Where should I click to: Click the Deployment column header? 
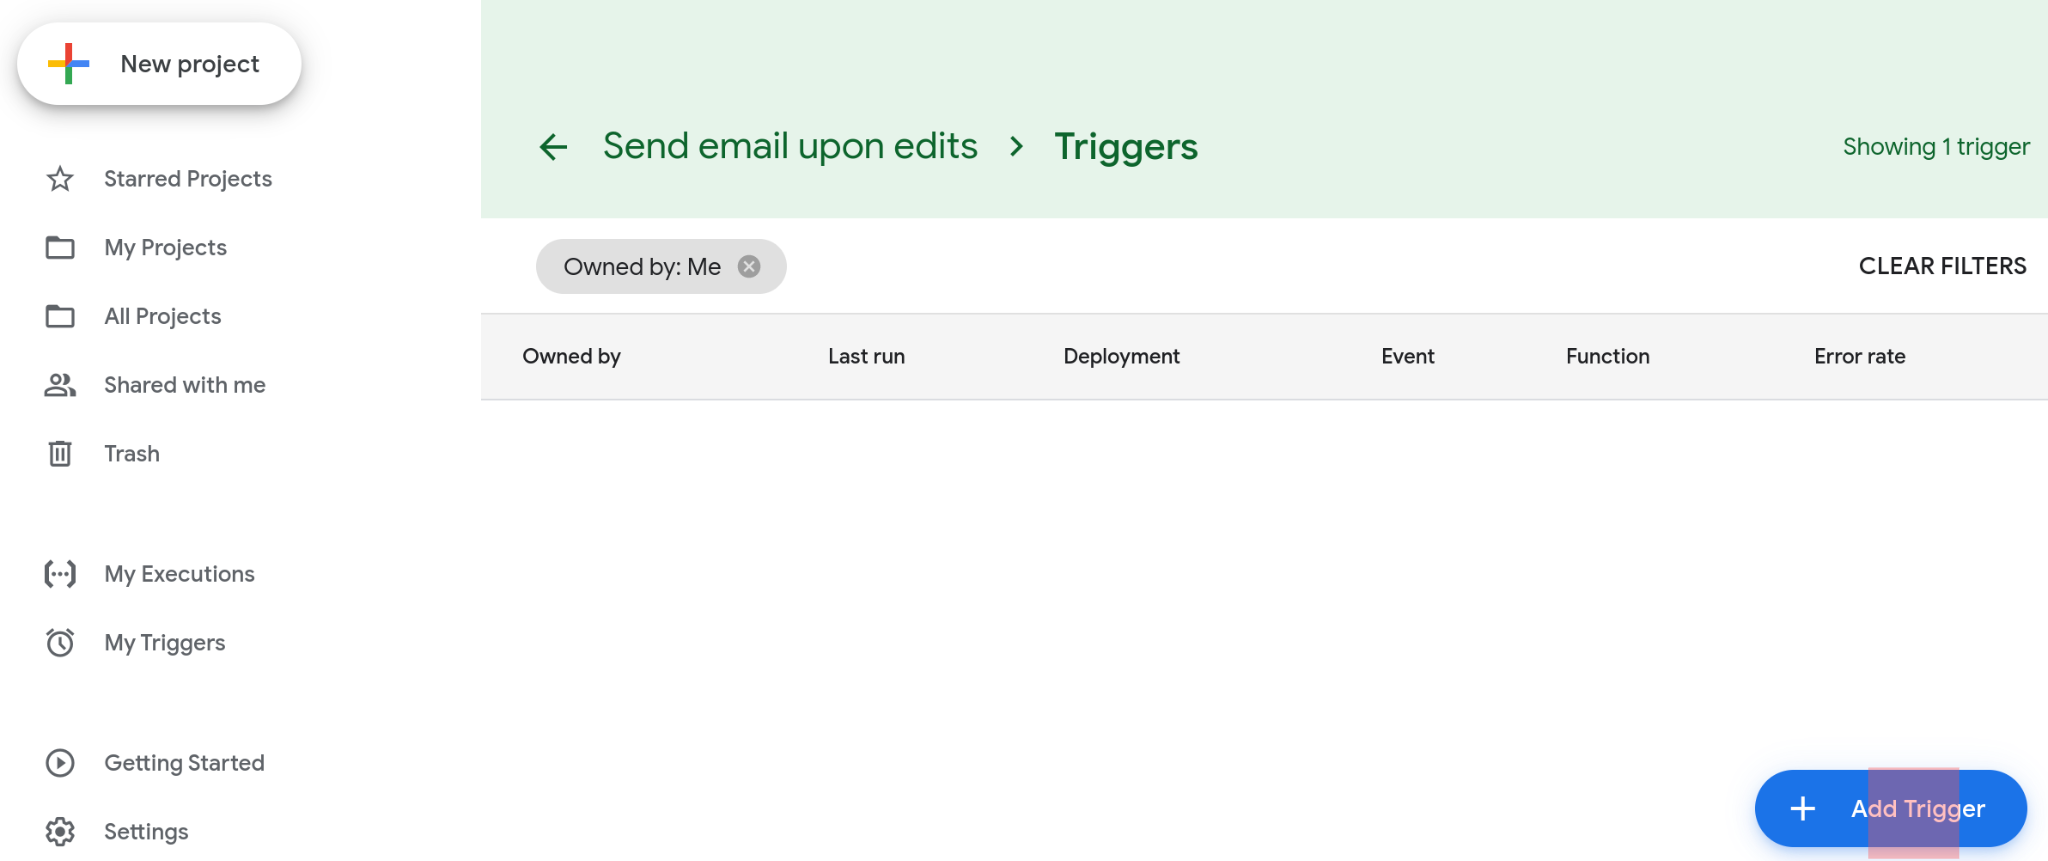[x=1121, y=356]
